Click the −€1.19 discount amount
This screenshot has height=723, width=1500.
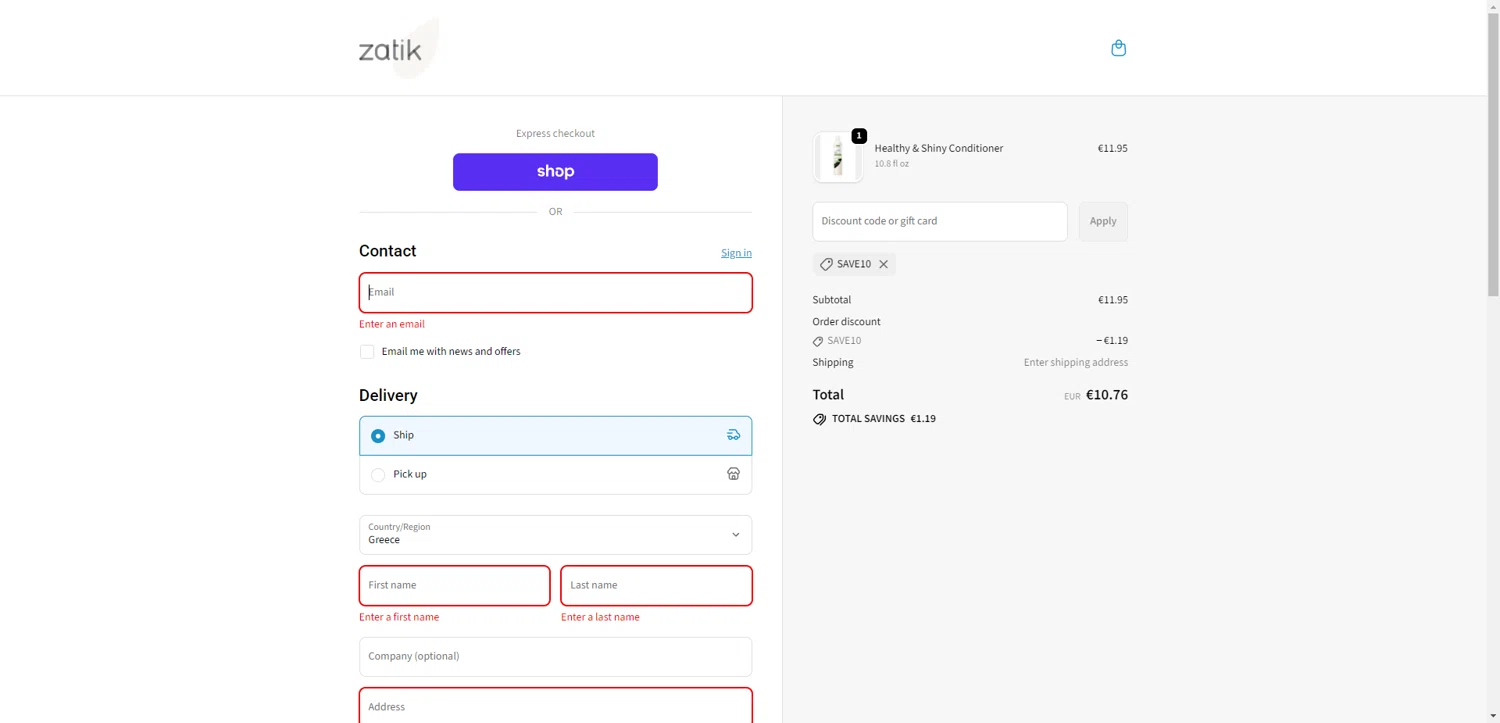point(1111,341)
